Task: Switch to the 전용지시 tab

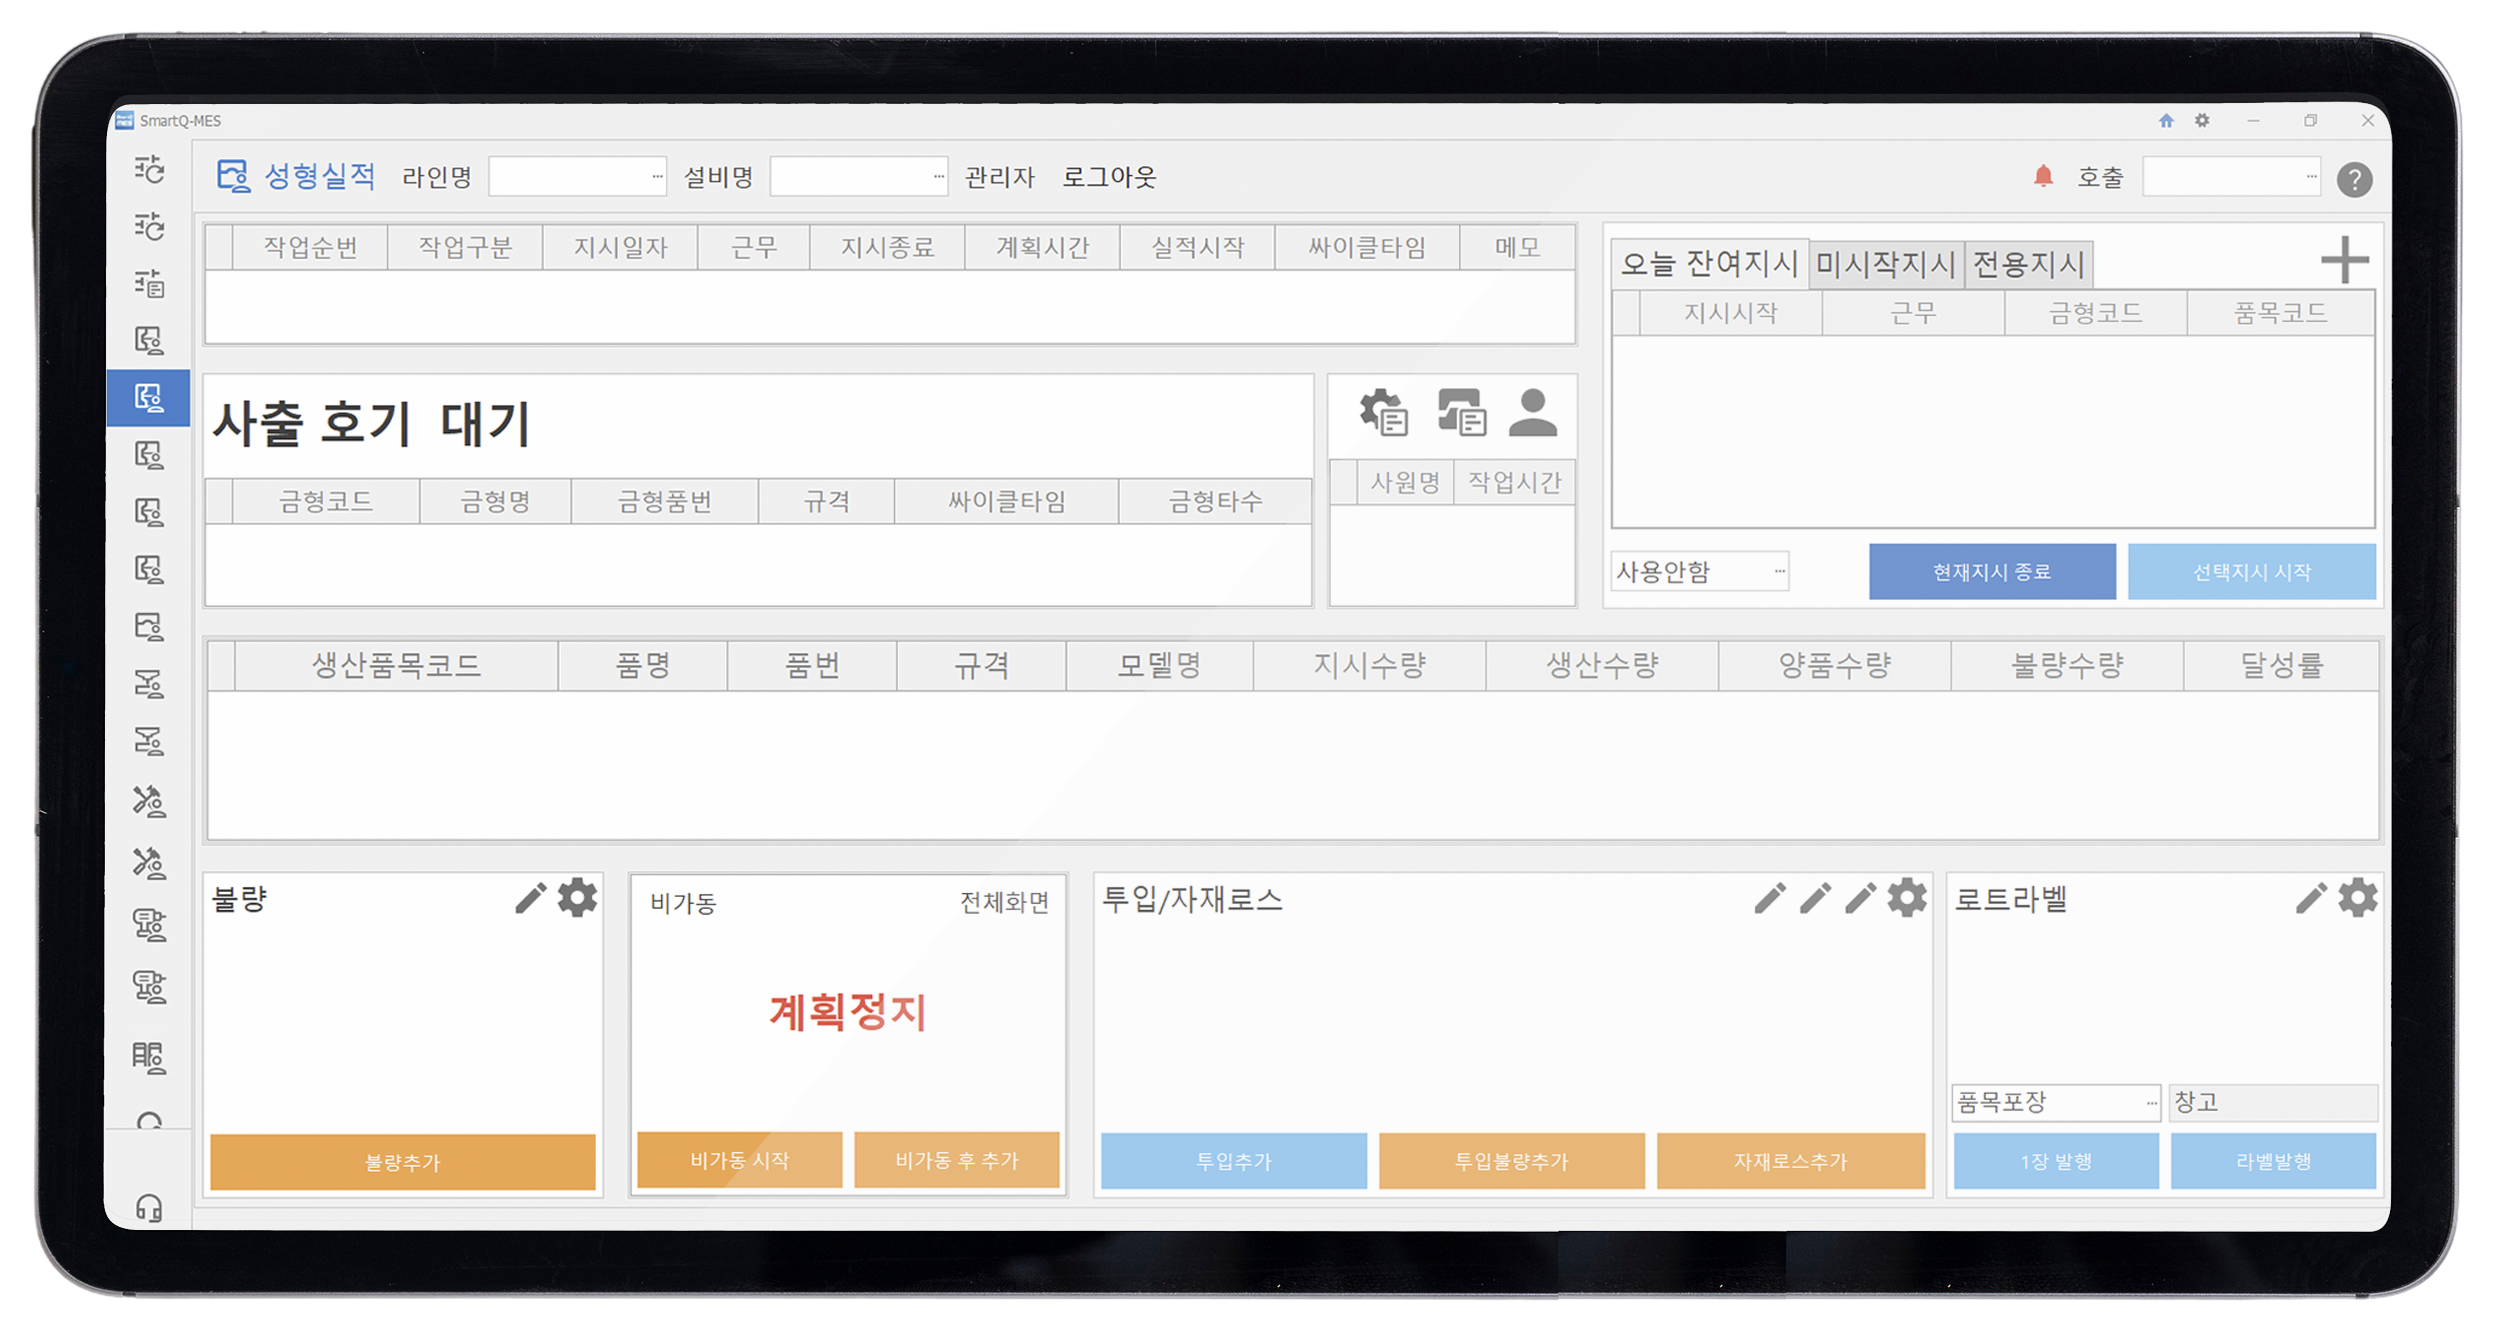Action: pos(2028,264)
